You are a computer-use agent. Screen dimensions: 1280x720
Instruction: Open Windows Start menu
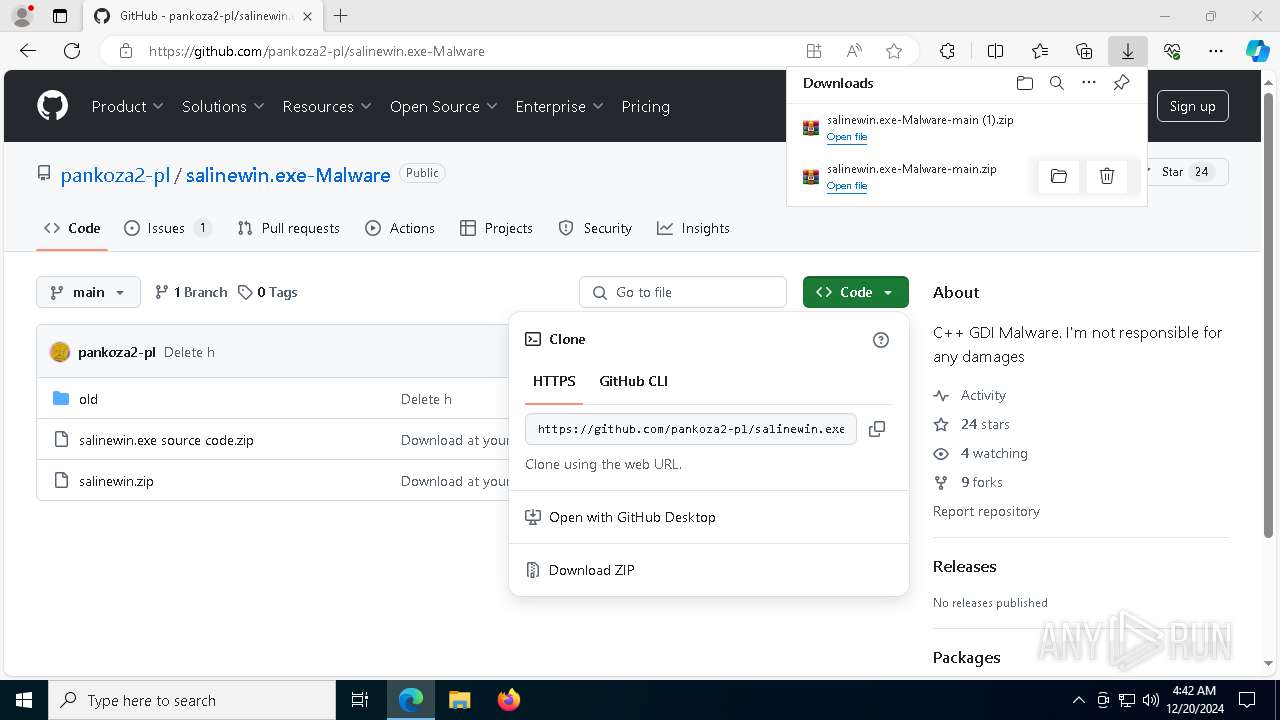tap(23, 700)
